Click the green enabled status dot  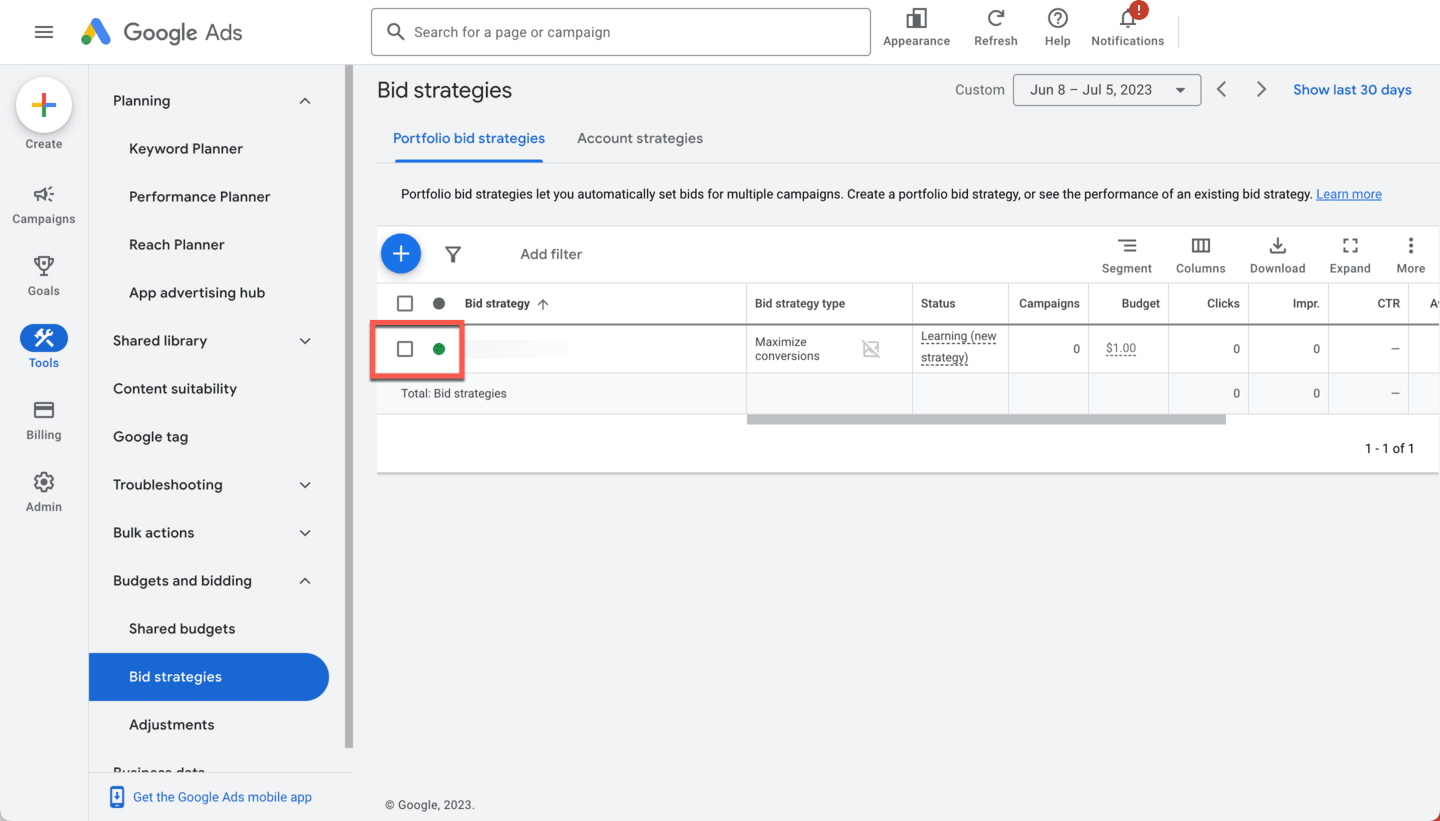[x=439, y=349]
